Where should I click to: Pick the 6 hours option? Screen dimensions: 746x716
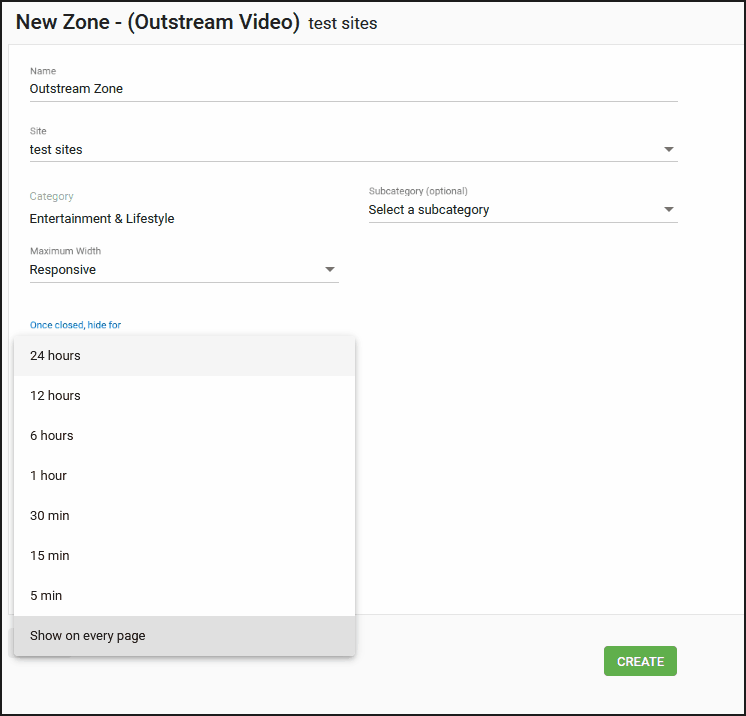tap(185, 435)
